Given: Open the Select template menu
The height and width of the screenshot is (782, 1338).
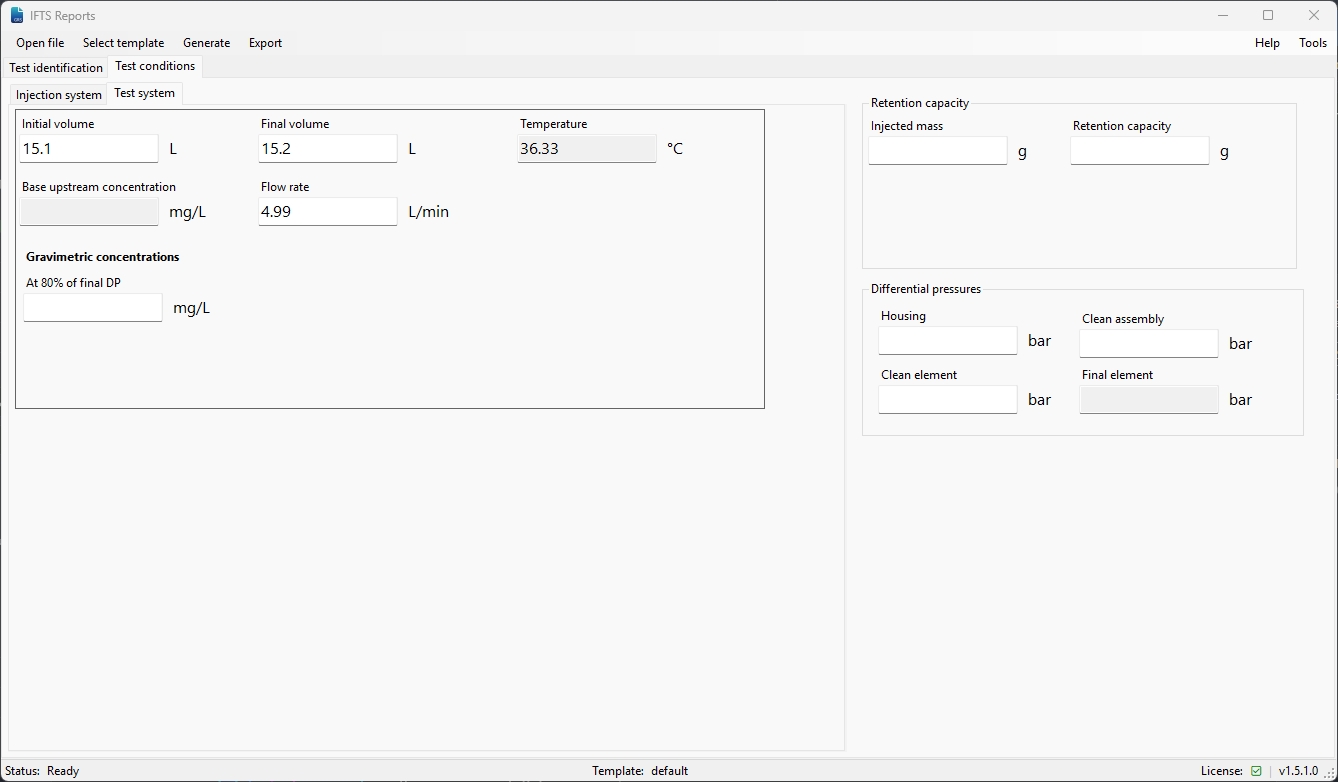Looking at the screenshot, I should [x=123, y=43].
